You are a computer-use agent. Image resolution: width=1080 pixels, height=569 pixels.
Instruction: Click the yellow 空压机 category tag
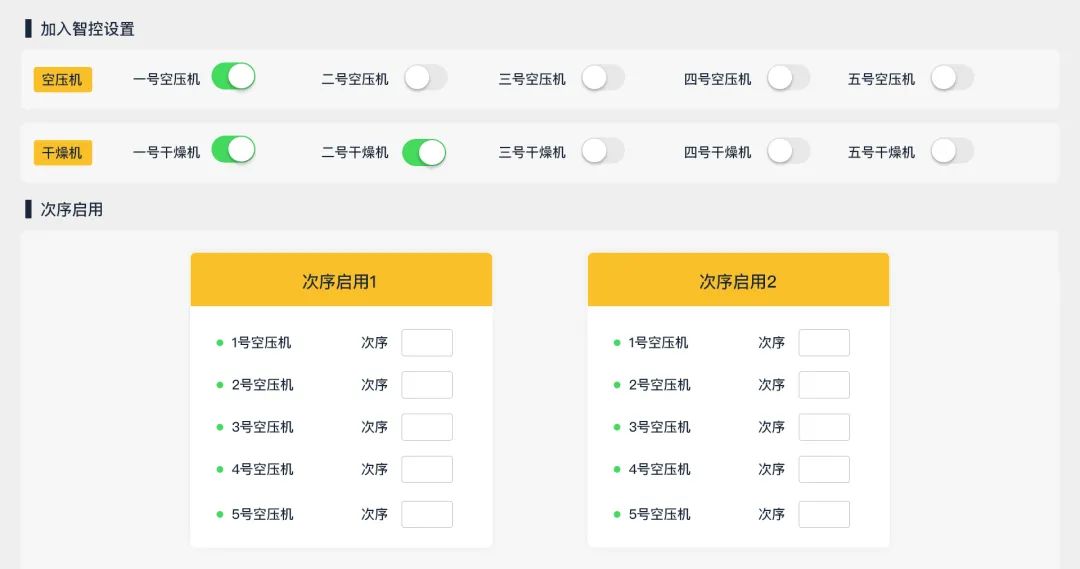coord(62,79)
